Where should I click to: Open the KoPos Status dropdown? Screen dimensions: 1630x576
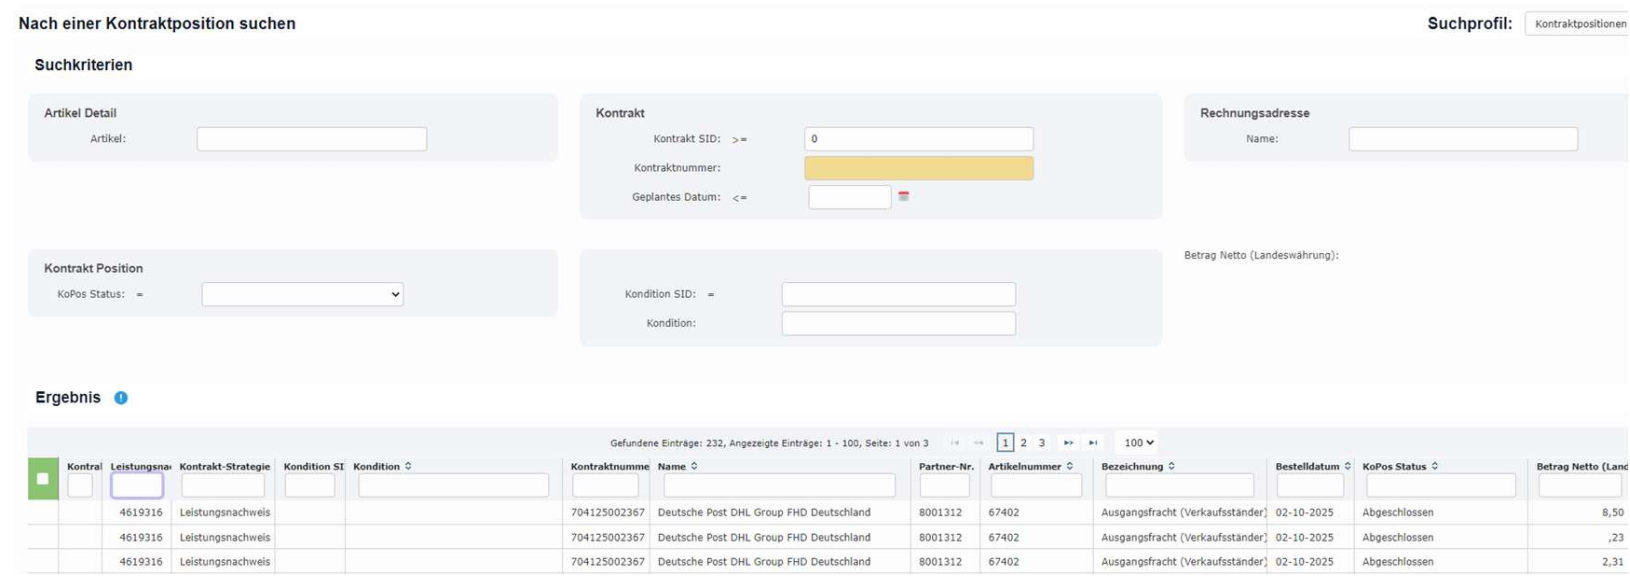pyautogui.click(x=302, y=294)
